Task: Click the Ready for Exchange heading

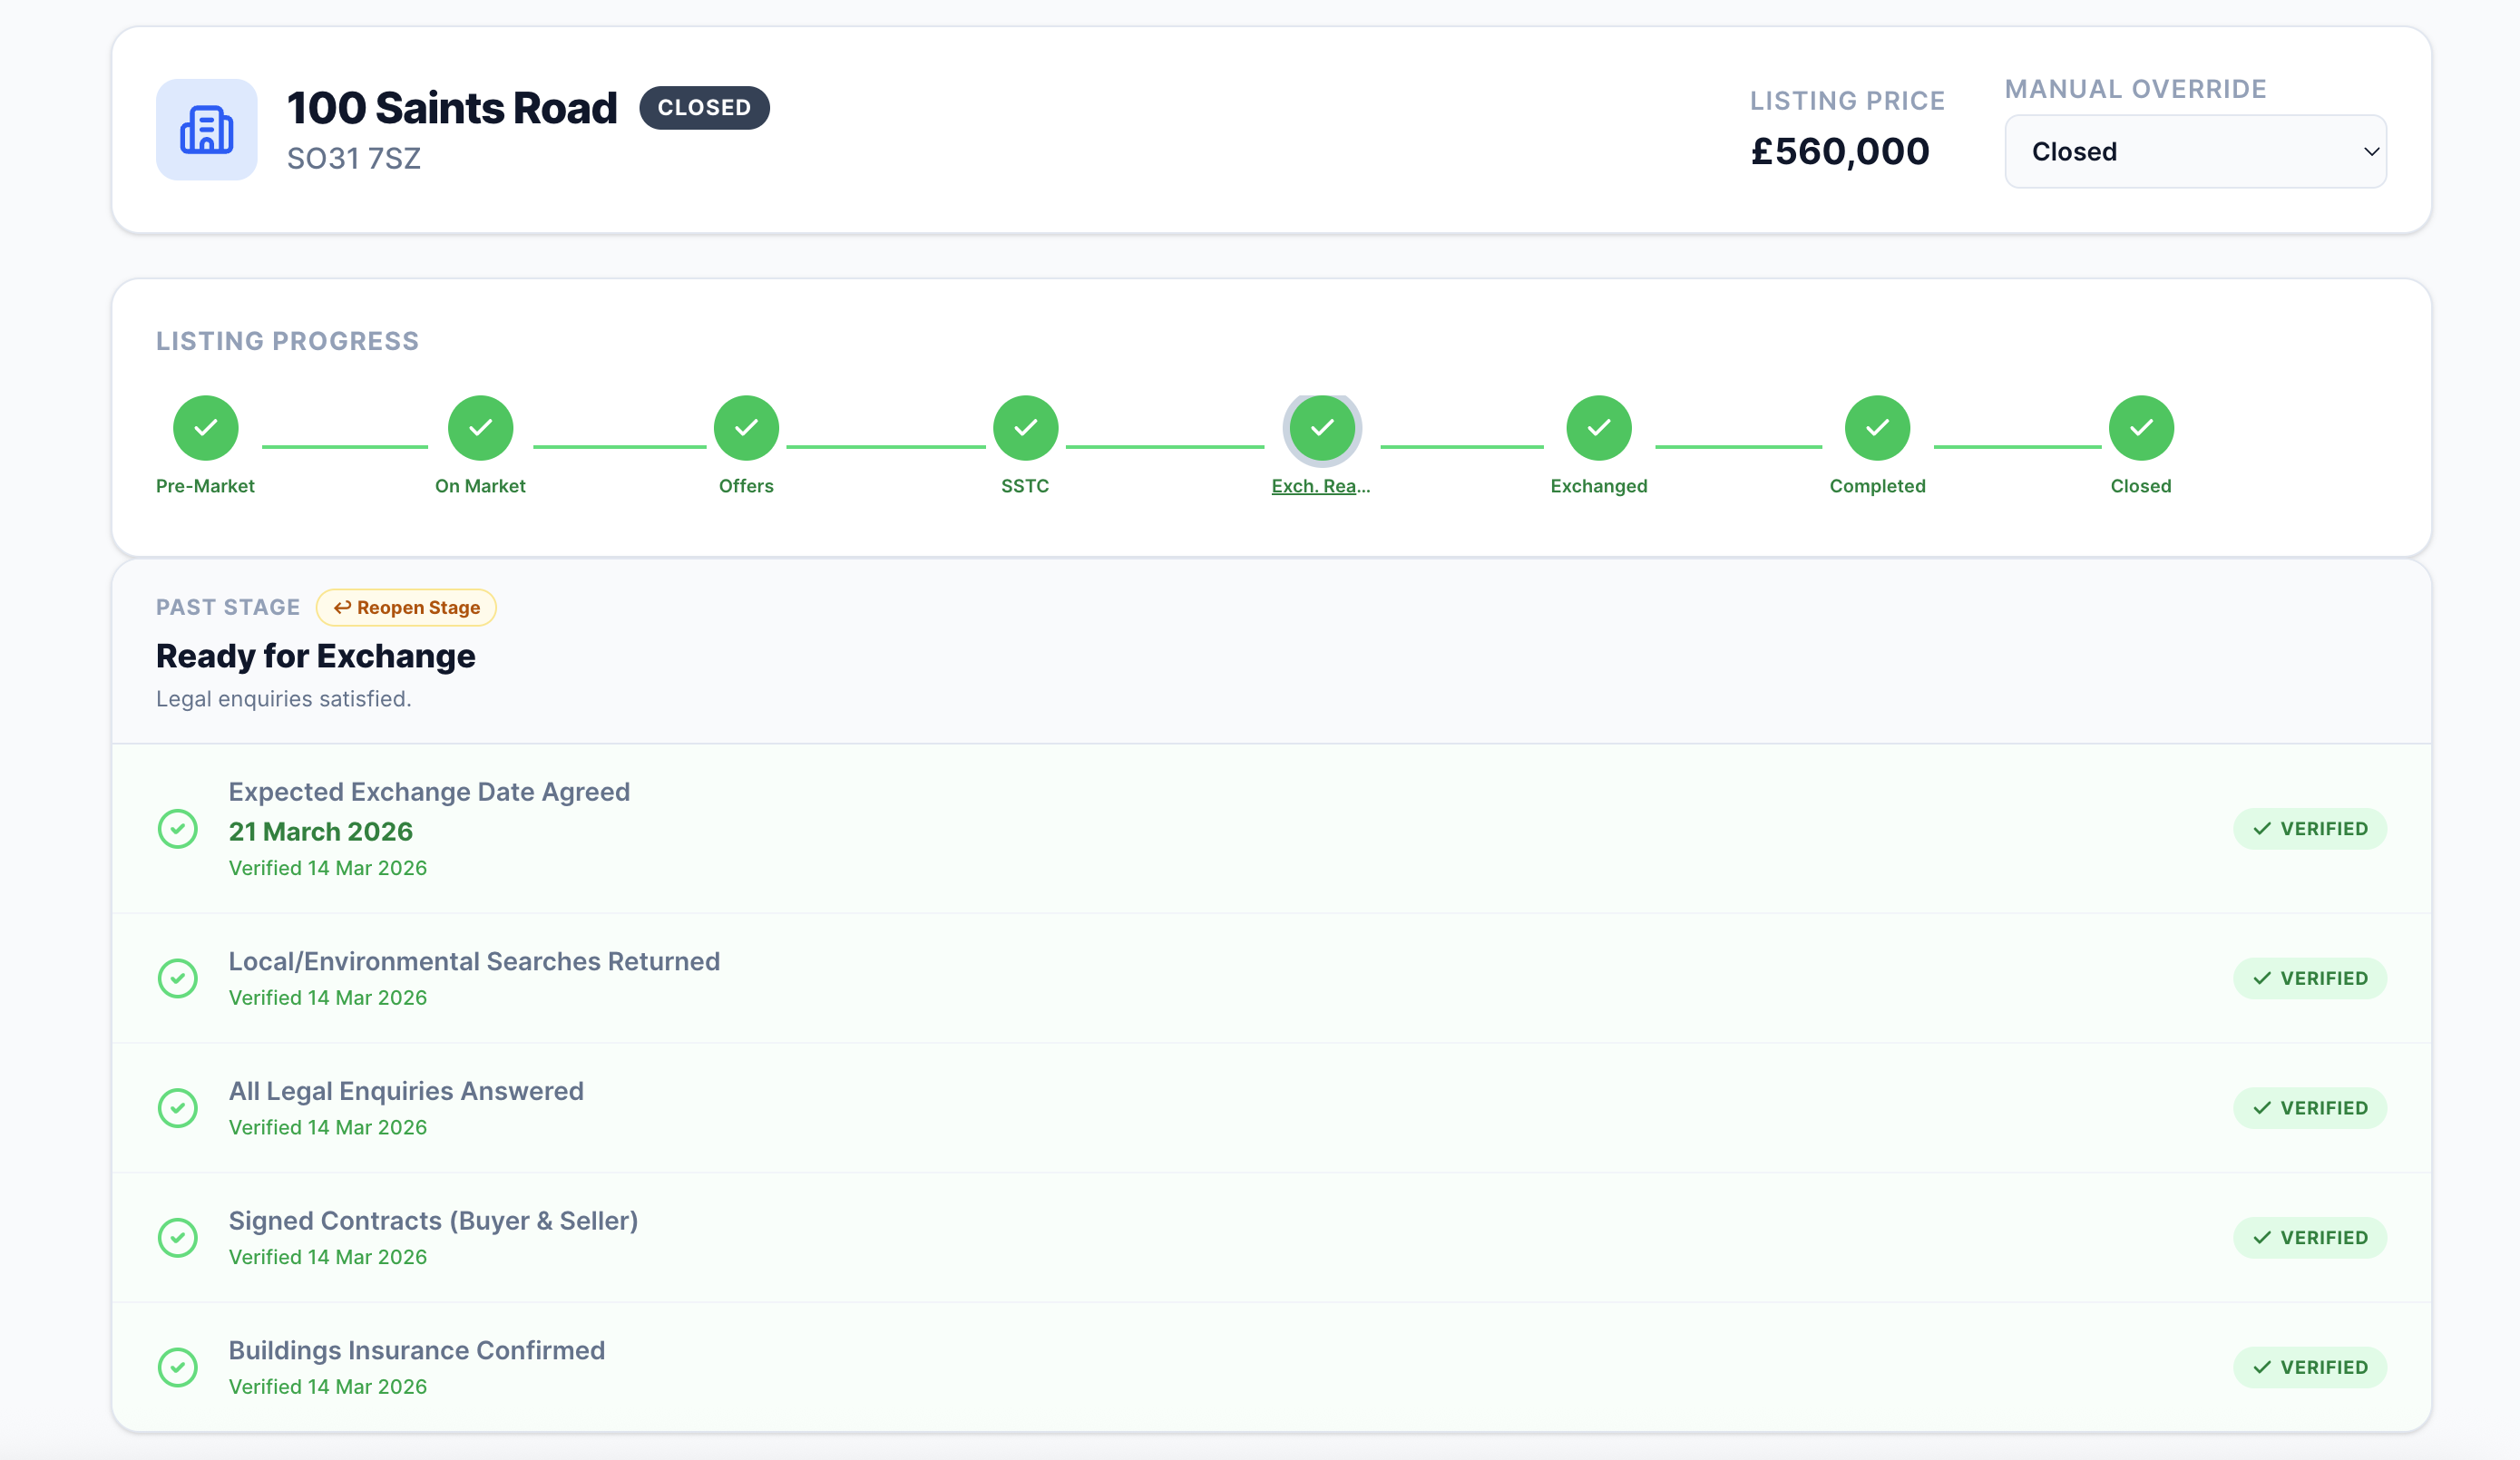Action: pos(315,656)
